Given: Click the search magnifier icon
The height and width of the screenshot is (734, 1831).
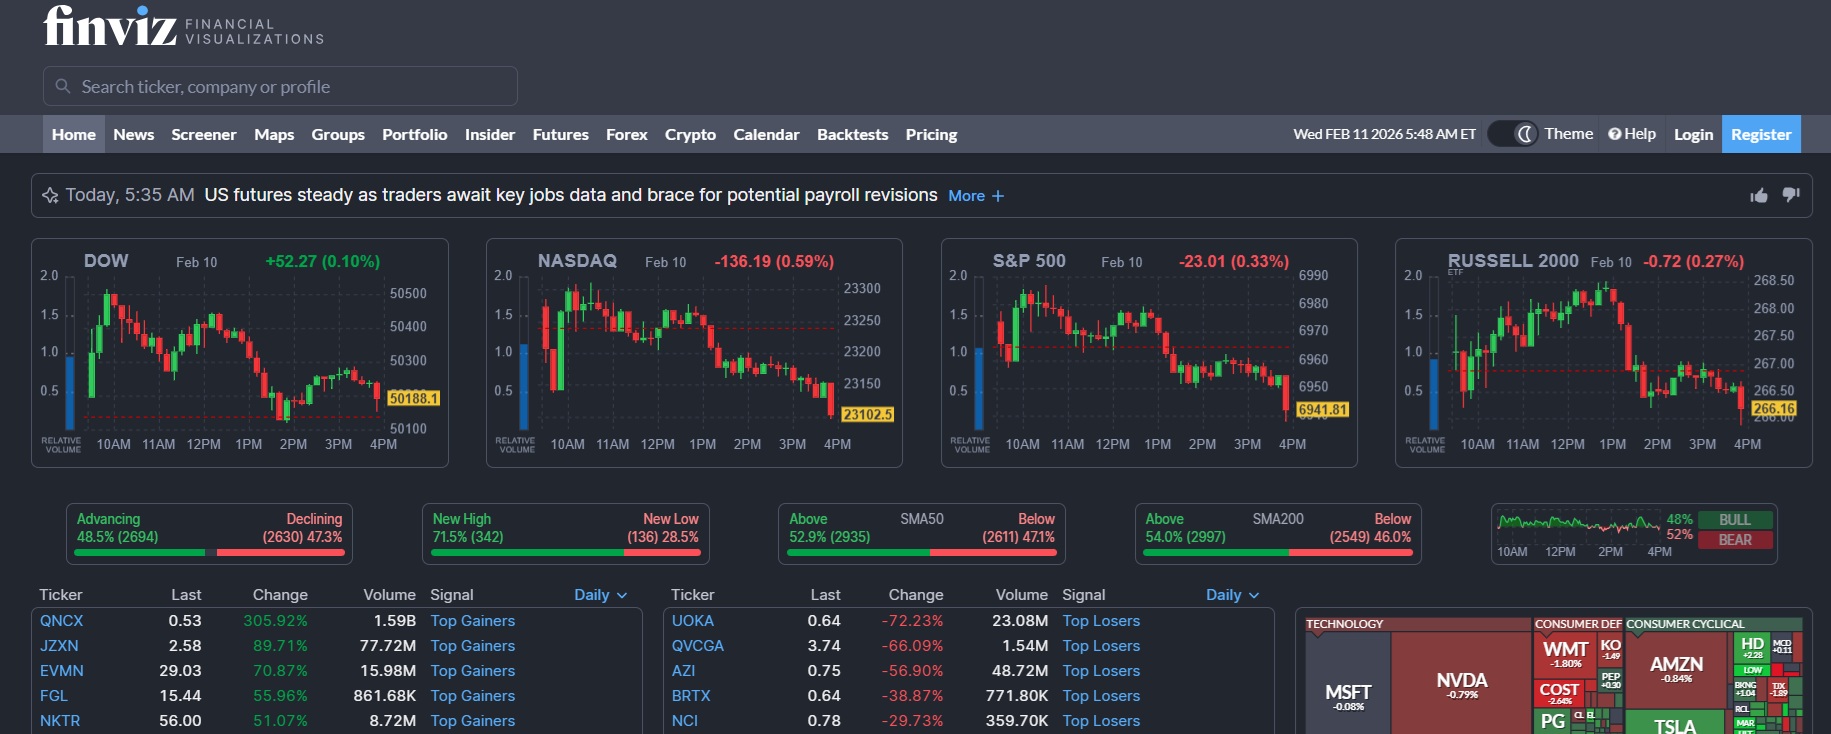Looking at the screenshot, I should point(63,86).
